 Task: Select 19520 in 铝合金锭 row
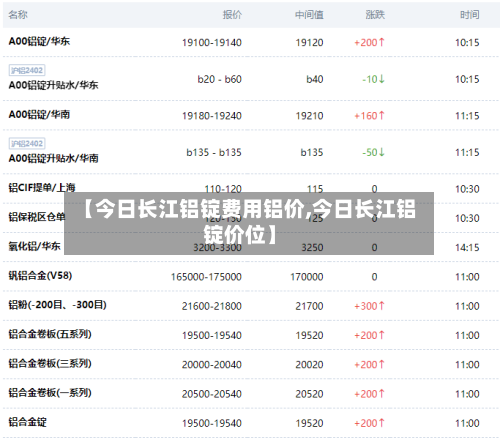point(309,423)
